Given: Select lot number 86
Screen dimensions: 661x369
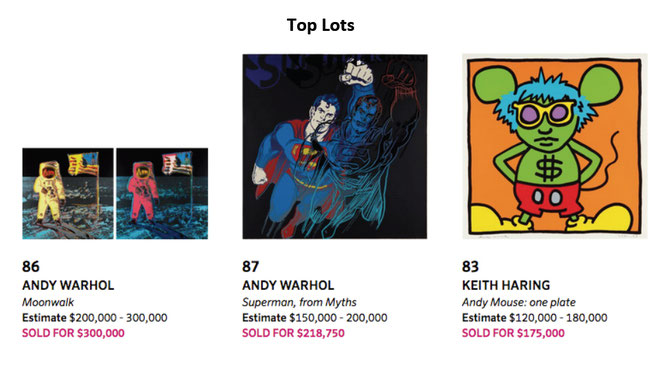Looking at the screenshot, I should pos(31,267).
